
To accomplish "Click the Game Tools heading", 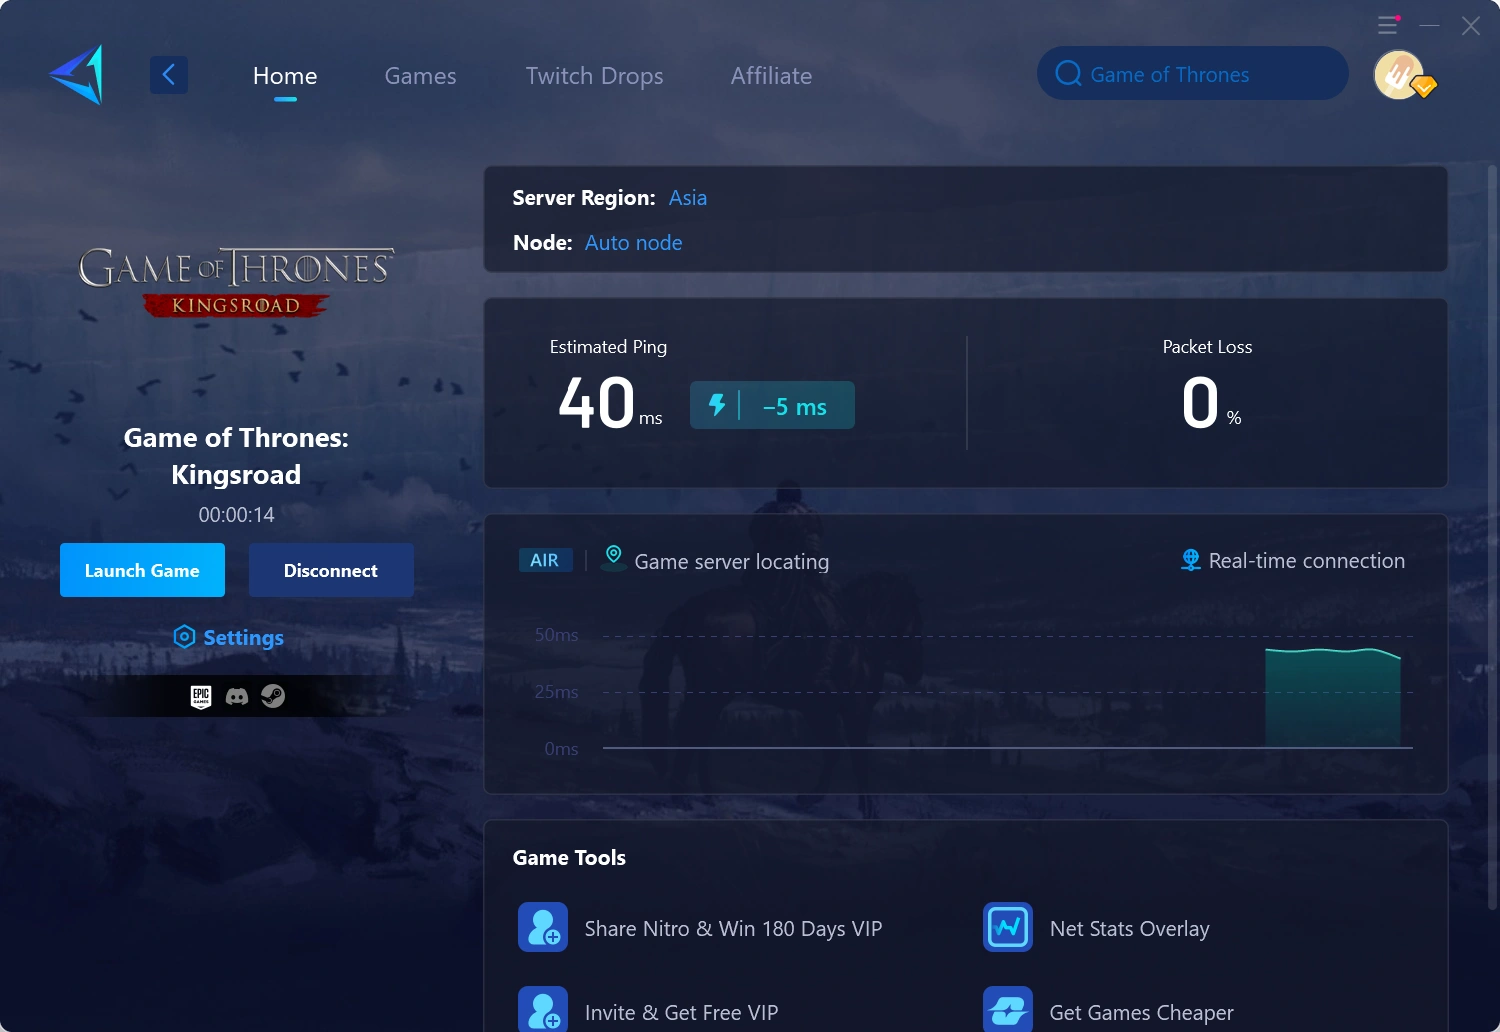I will (x=569, y=858).
